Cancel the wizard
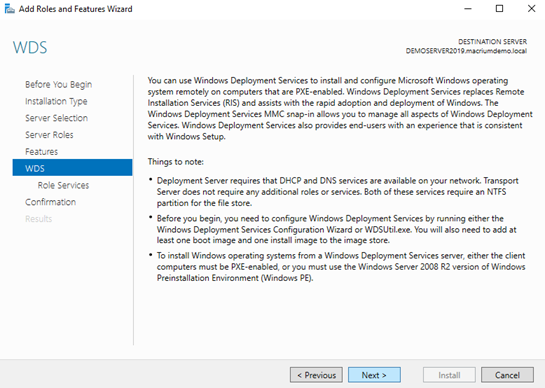The height and width of the screenshot is (388, 545). [507, 375]
